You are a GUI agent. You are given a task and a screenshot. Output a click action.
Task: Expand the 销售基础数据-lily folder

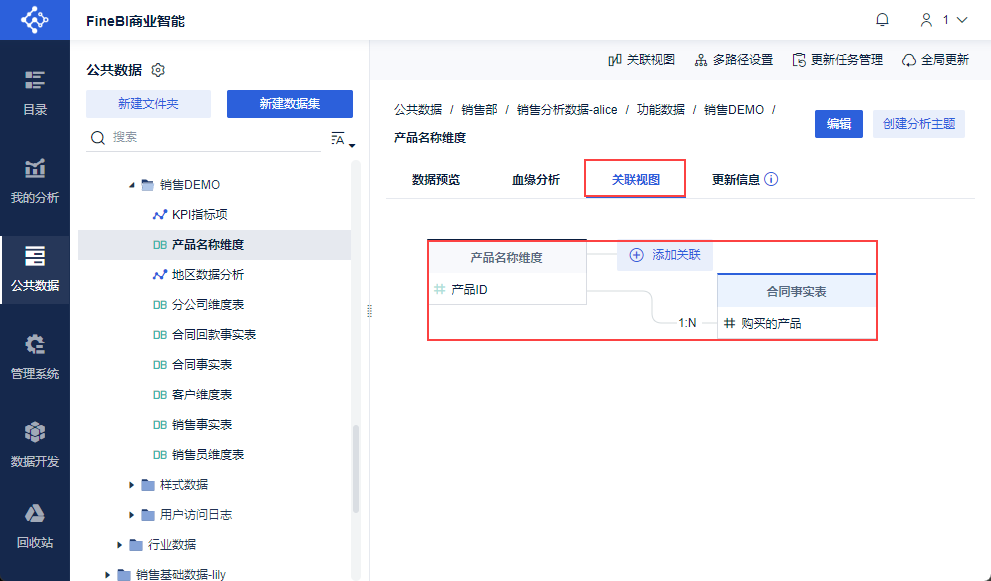click(107, 575)
